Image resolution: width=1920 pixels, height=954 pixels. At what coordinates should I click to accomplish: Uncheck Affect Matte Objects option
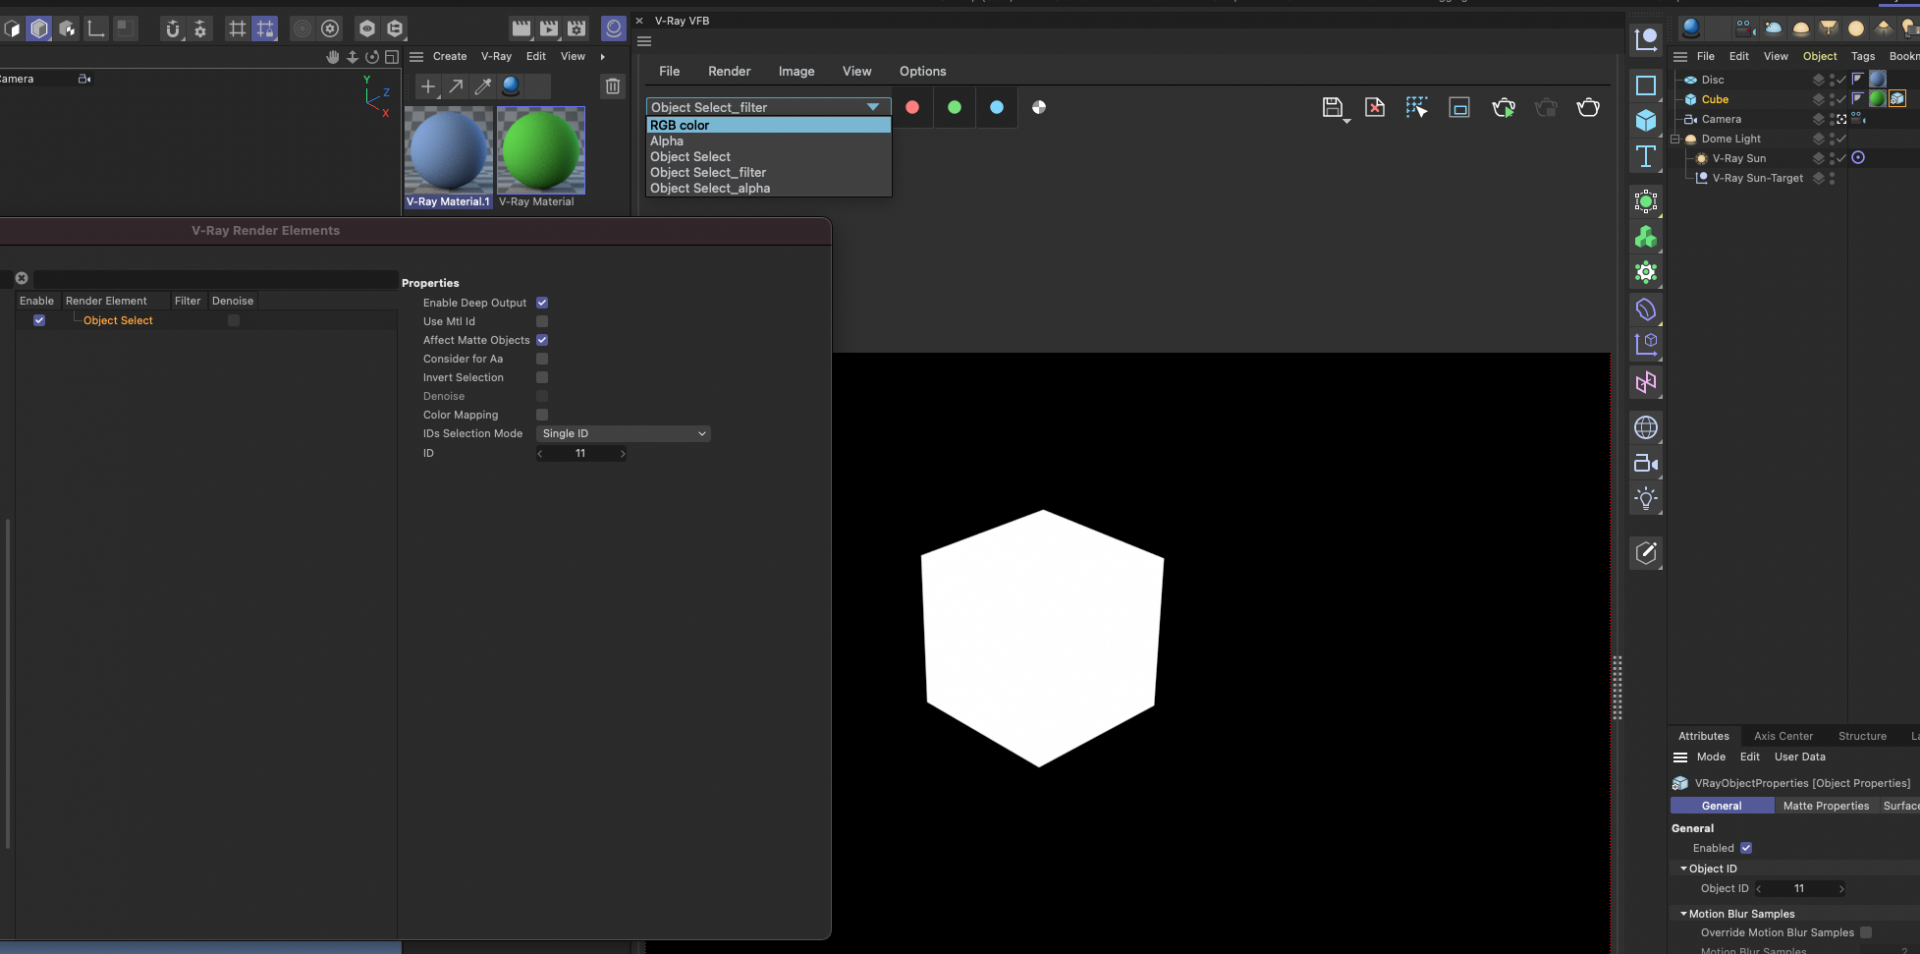coord(542,340)
